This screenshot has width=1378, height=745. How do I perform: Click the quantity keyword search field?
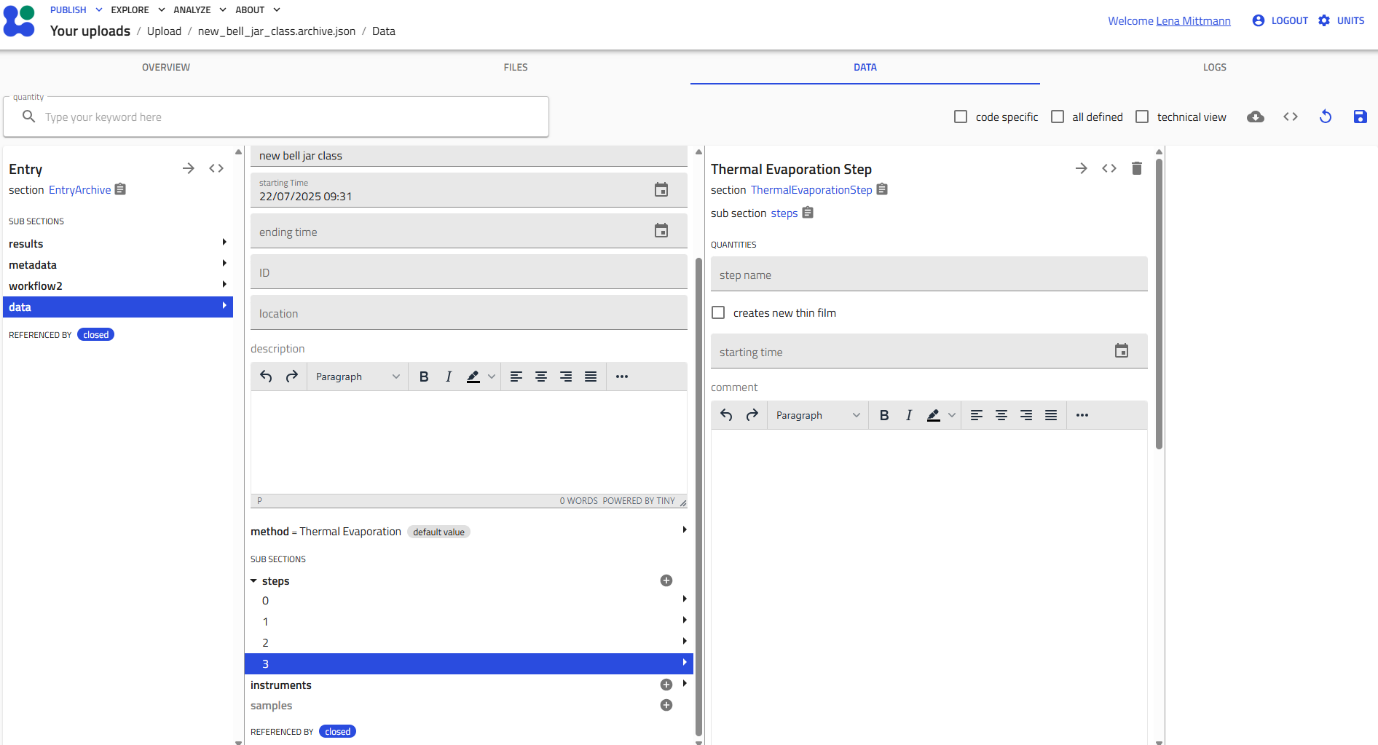(276, 116)
